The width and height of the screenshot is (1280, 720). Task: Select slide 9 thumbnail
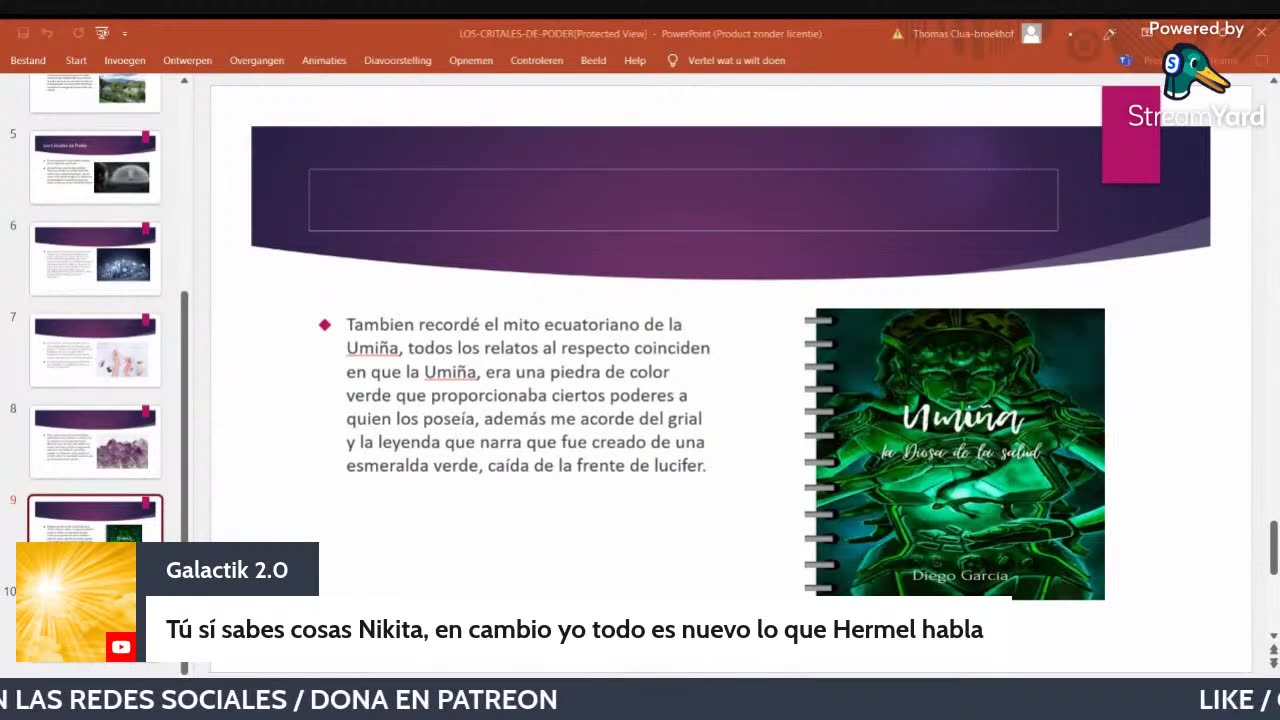point(95,519)
